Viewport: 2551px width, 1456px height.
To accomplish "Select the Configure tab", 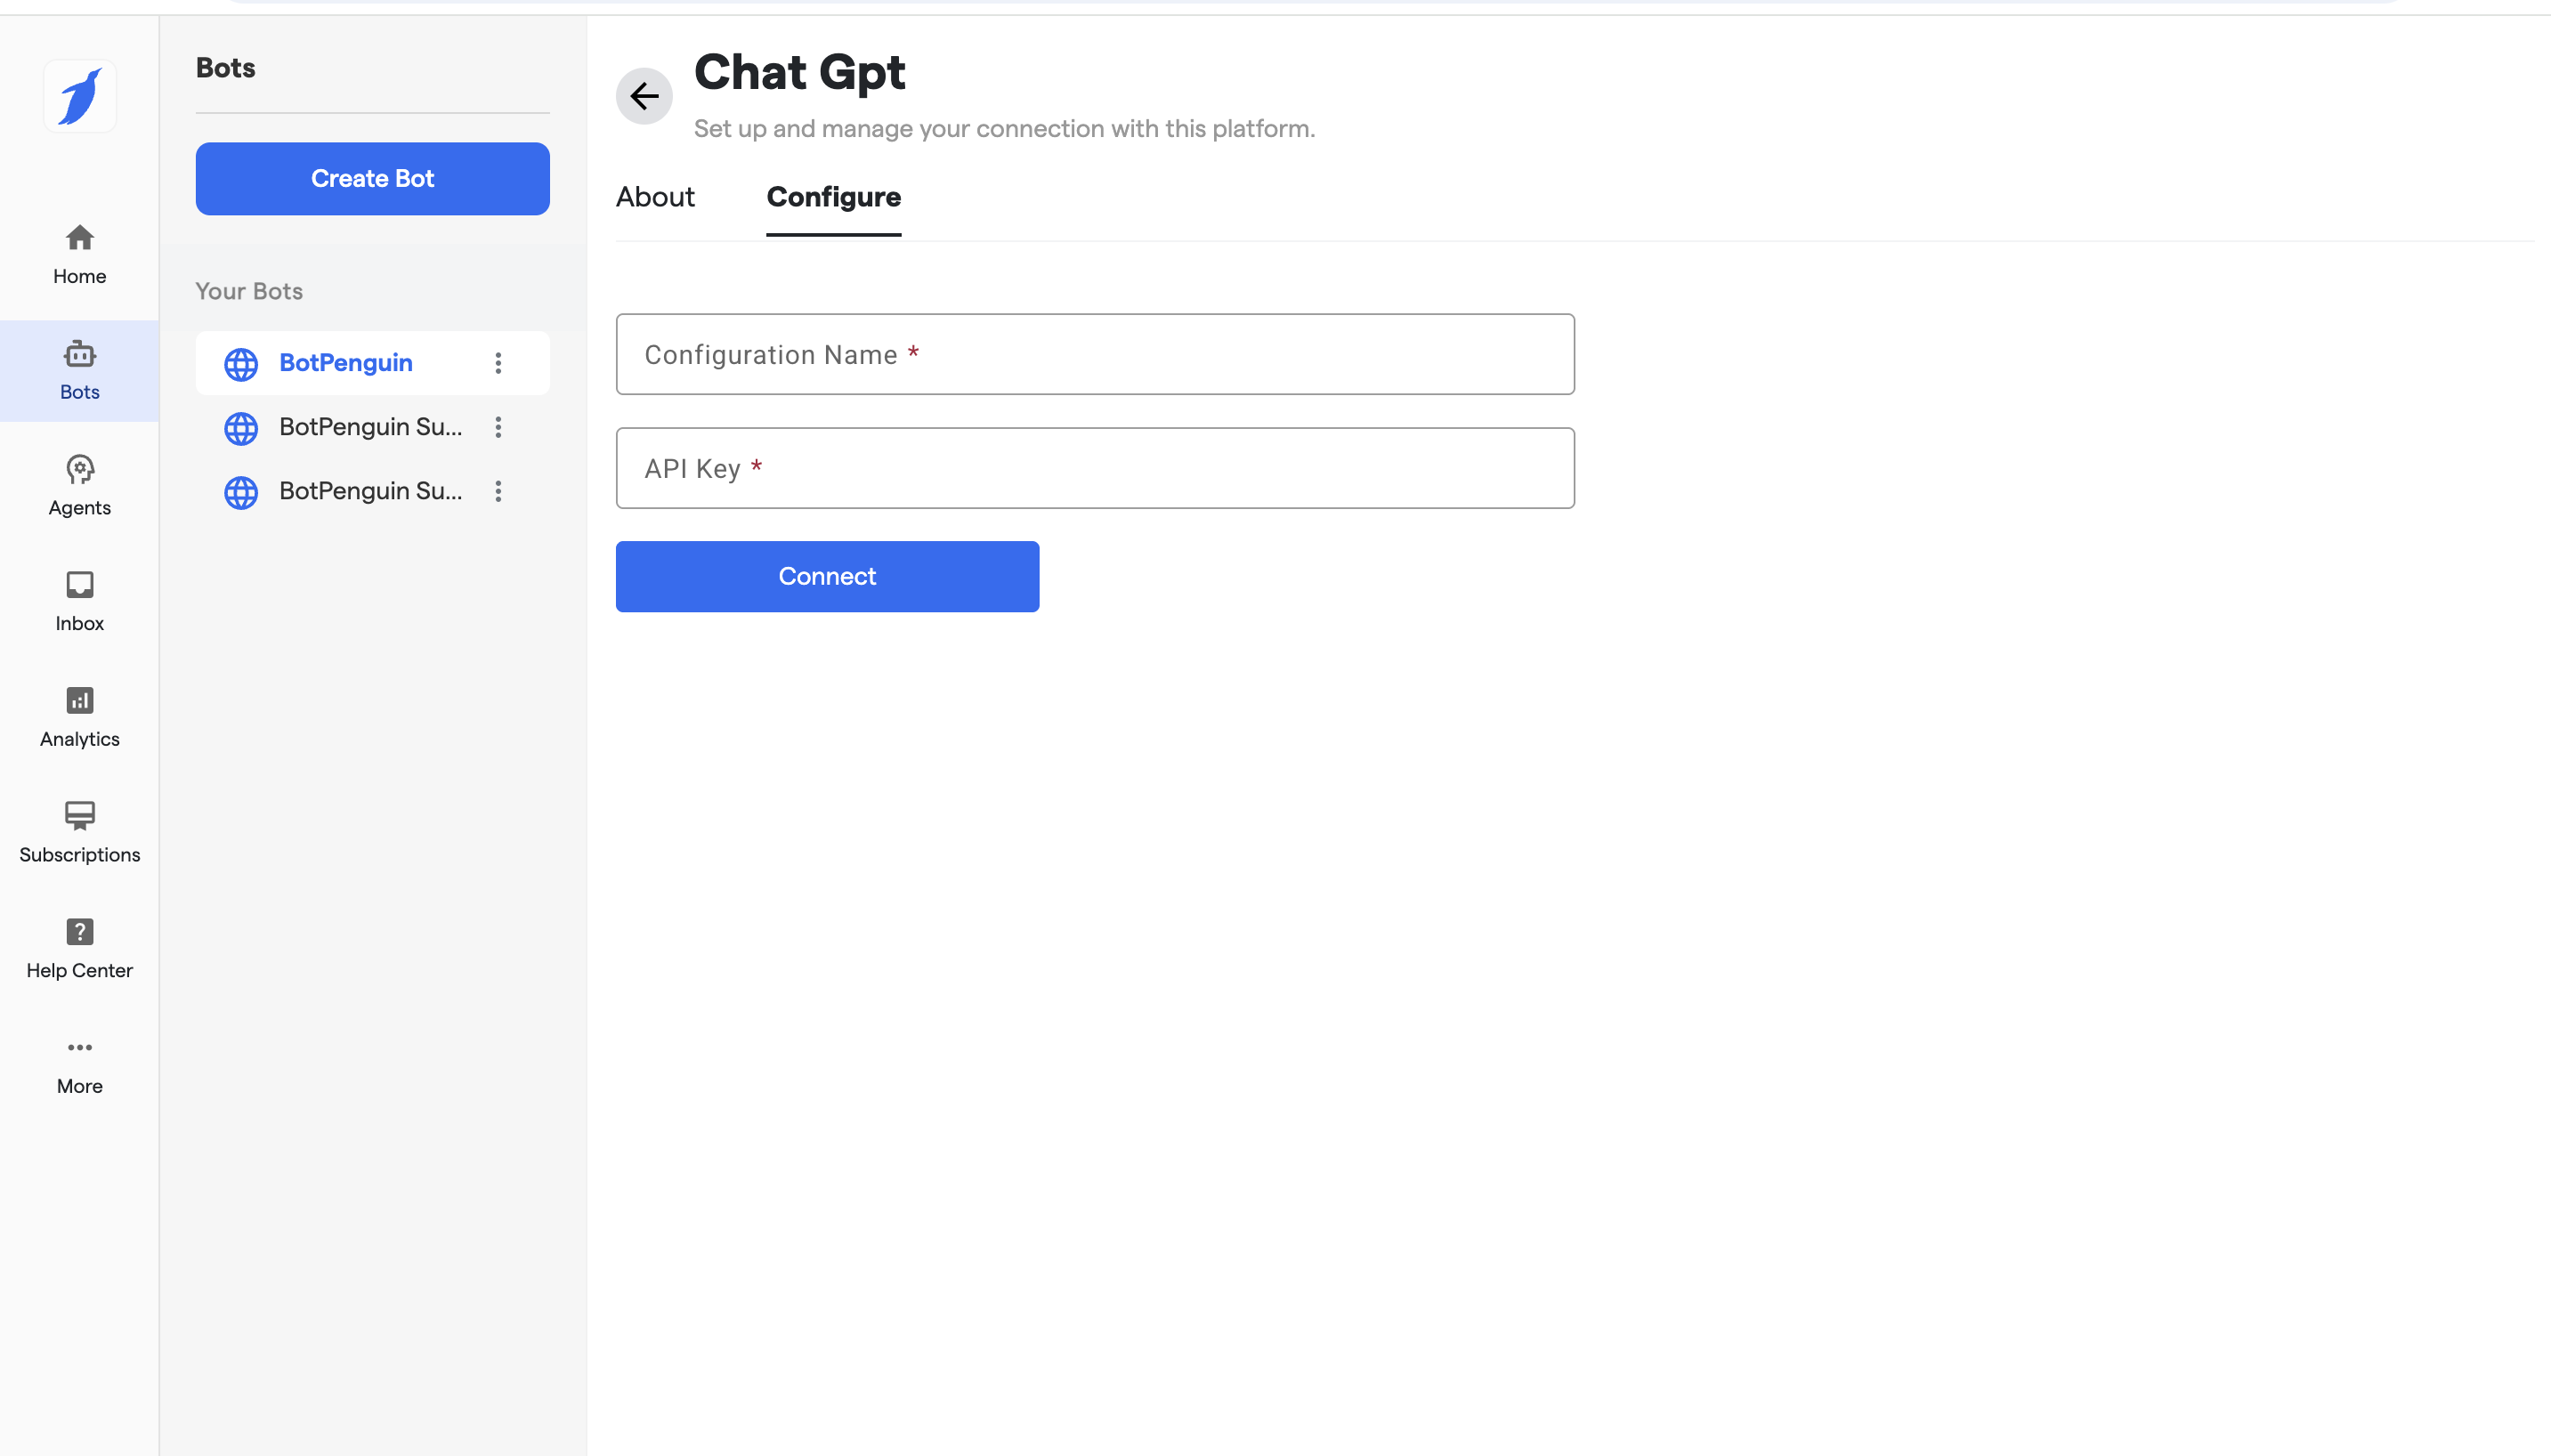I will [833, 197].
